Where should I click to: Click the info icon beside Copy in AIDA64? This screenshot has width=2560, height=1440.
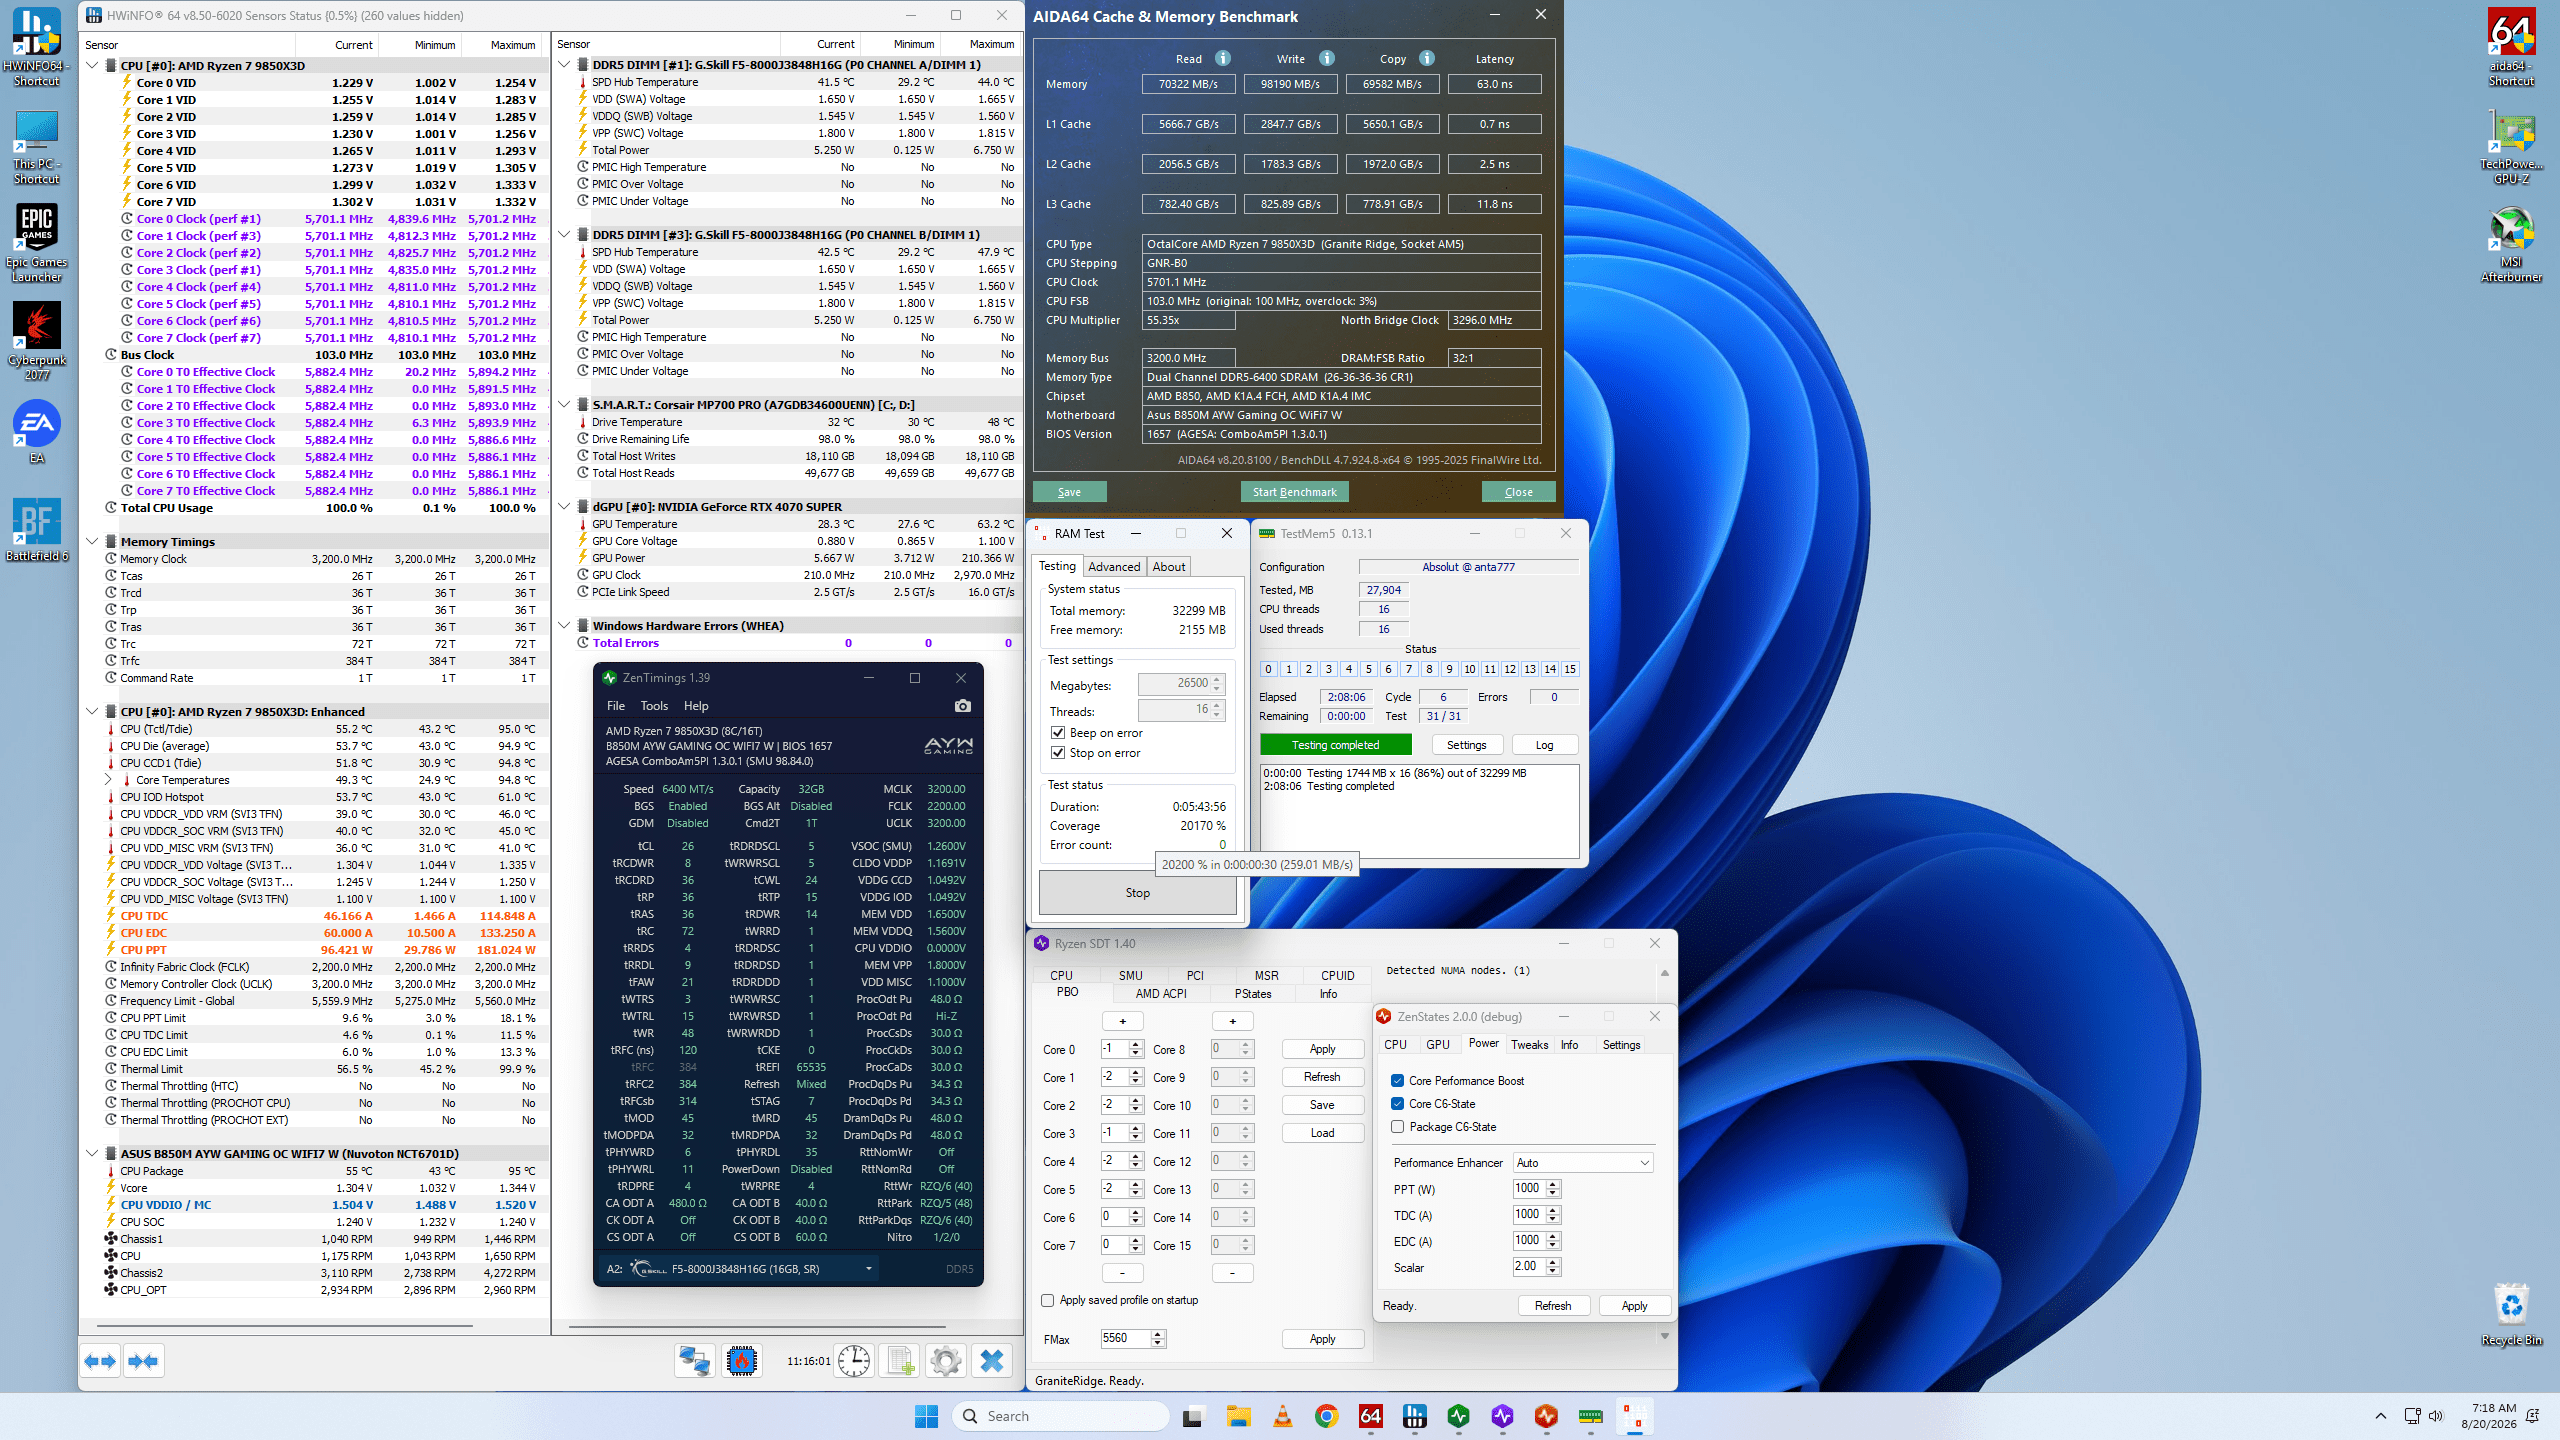(1427, 58)
